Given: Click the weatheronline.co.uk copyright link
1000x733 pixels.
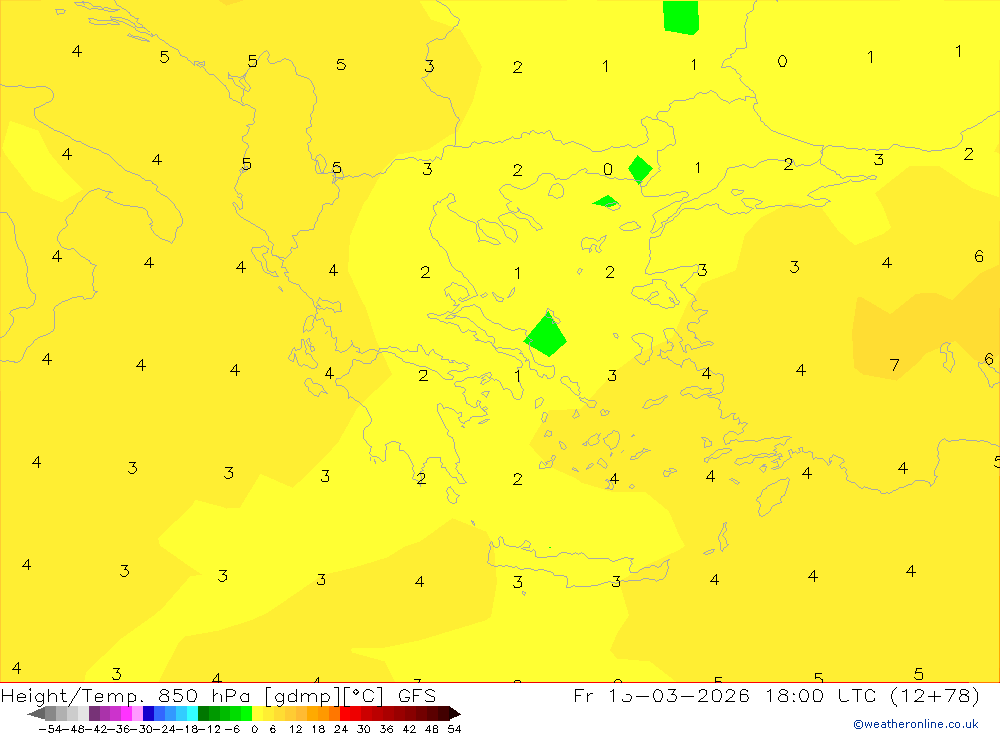Looking at the screenshot, I should [x=915, y=724].
